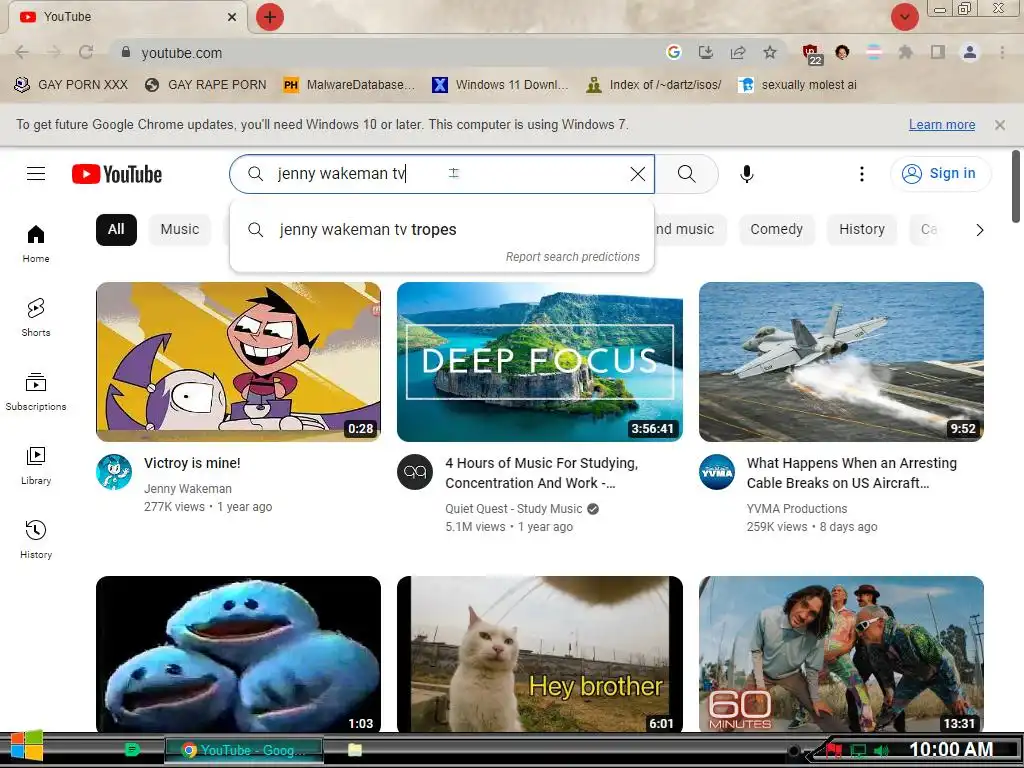
Task: Open the YVMA Productions channel avatar
Action: (x=716, y=472)
